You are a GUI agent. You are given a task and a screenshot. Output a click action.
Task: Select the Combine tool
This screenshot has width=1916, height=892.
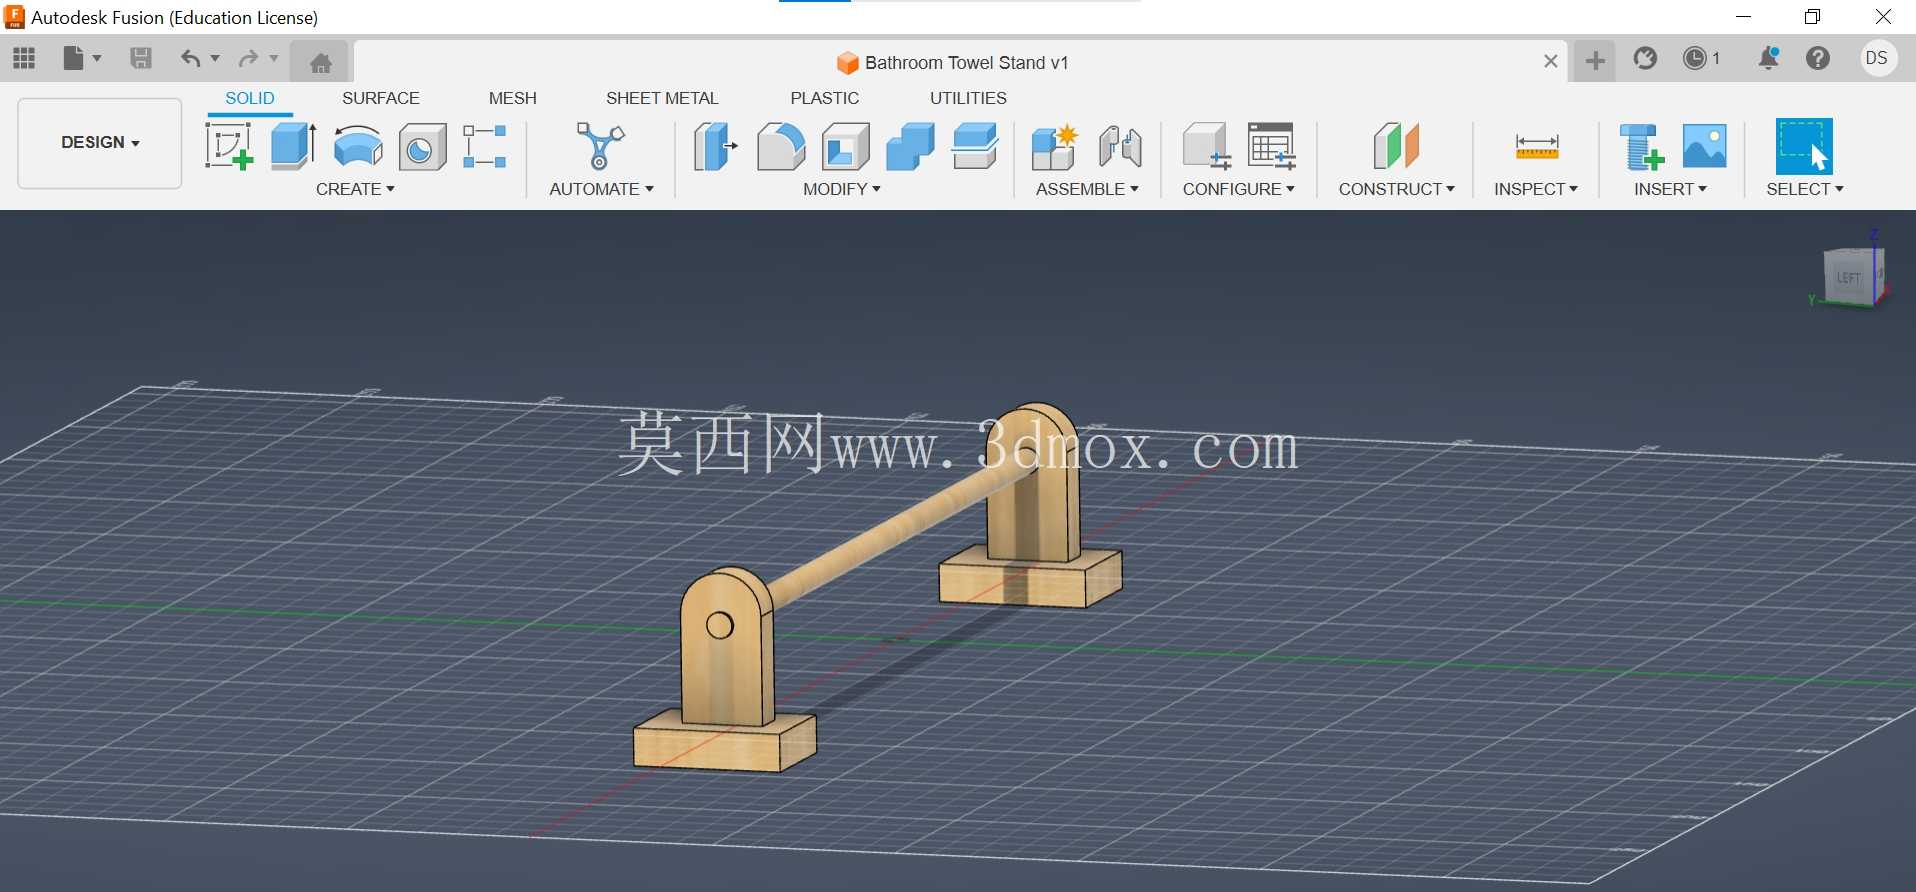[x=910, y=146]
